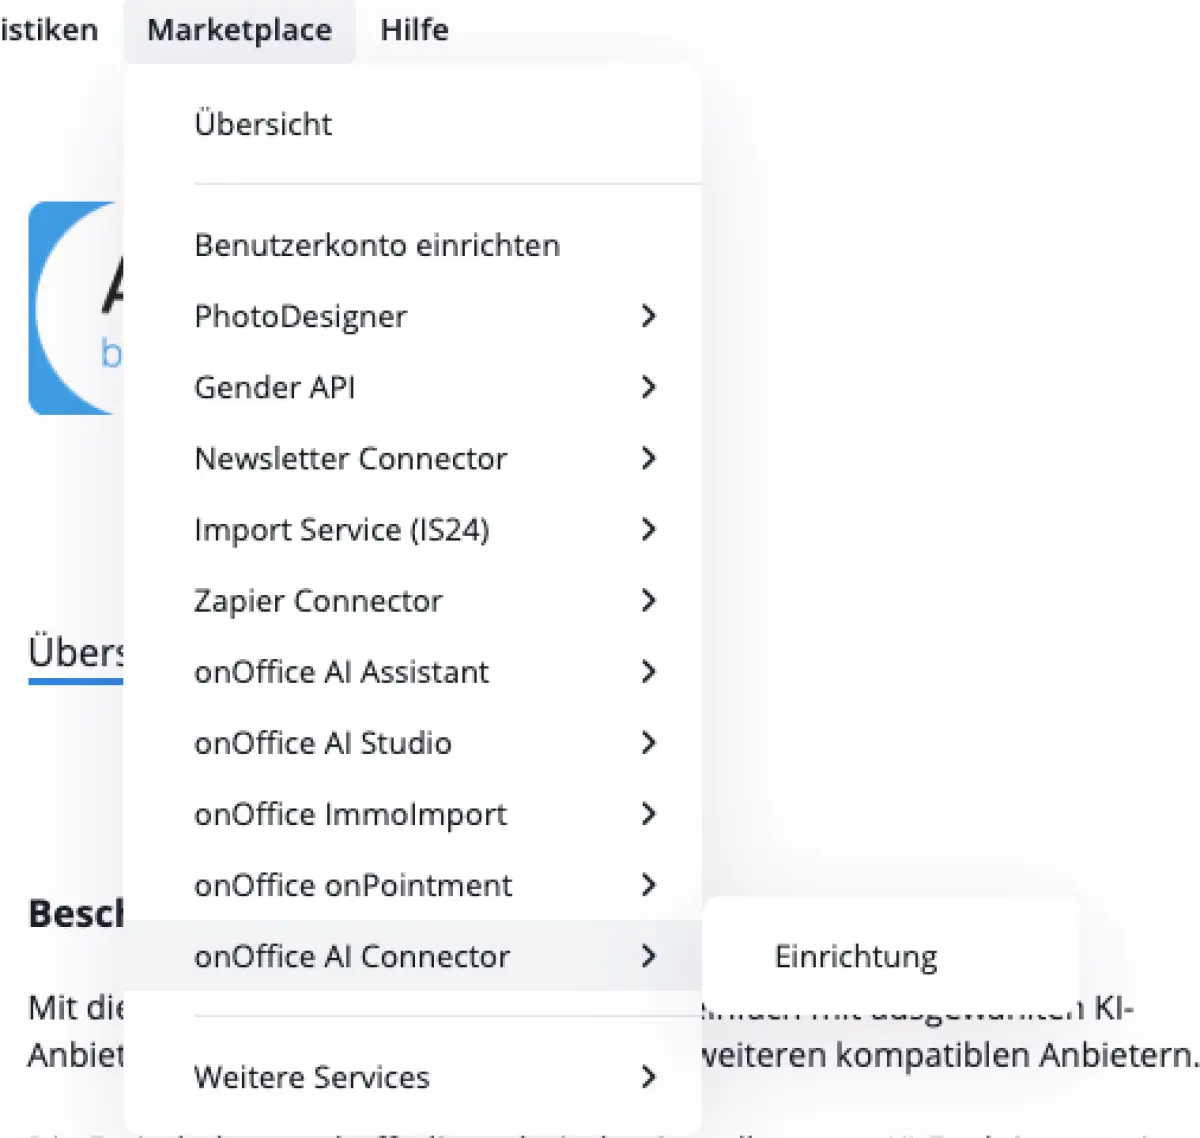Open Weitere Services entry
This screenshot has width=1200, height=1138.
click(x=413, y=1077)
